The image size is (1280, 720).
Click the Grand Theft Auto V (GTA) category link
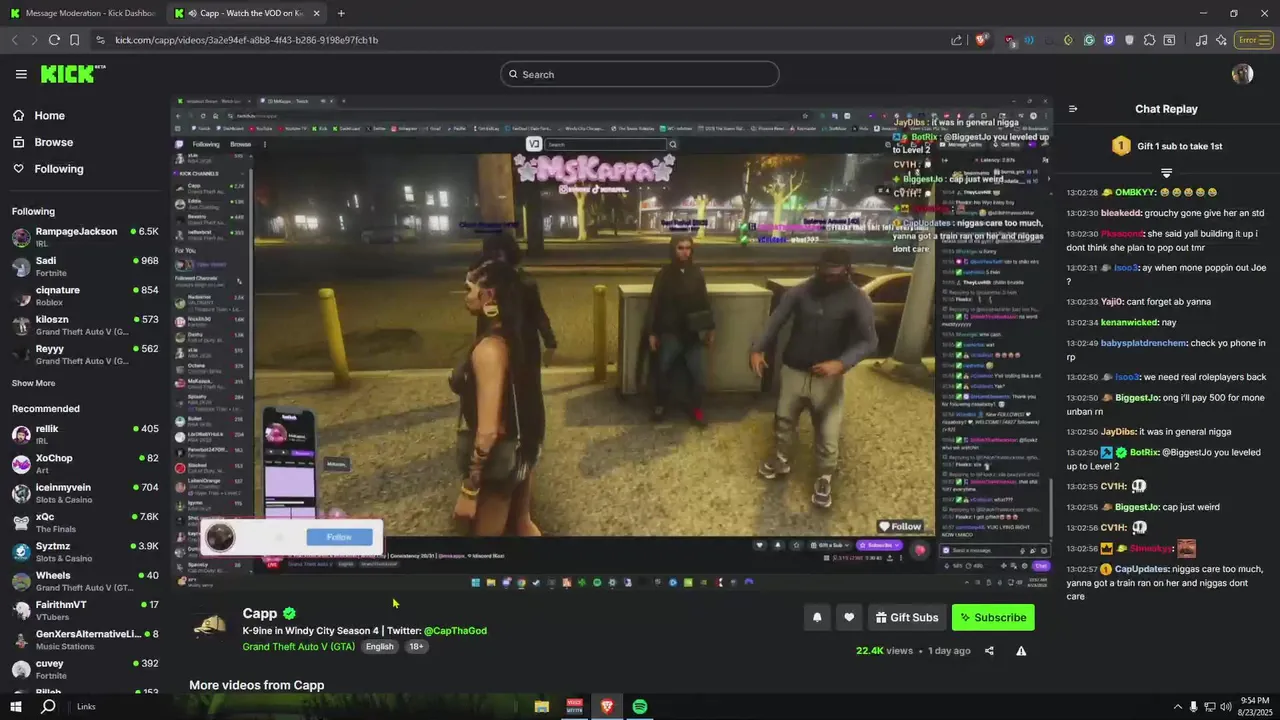(299, 646)
